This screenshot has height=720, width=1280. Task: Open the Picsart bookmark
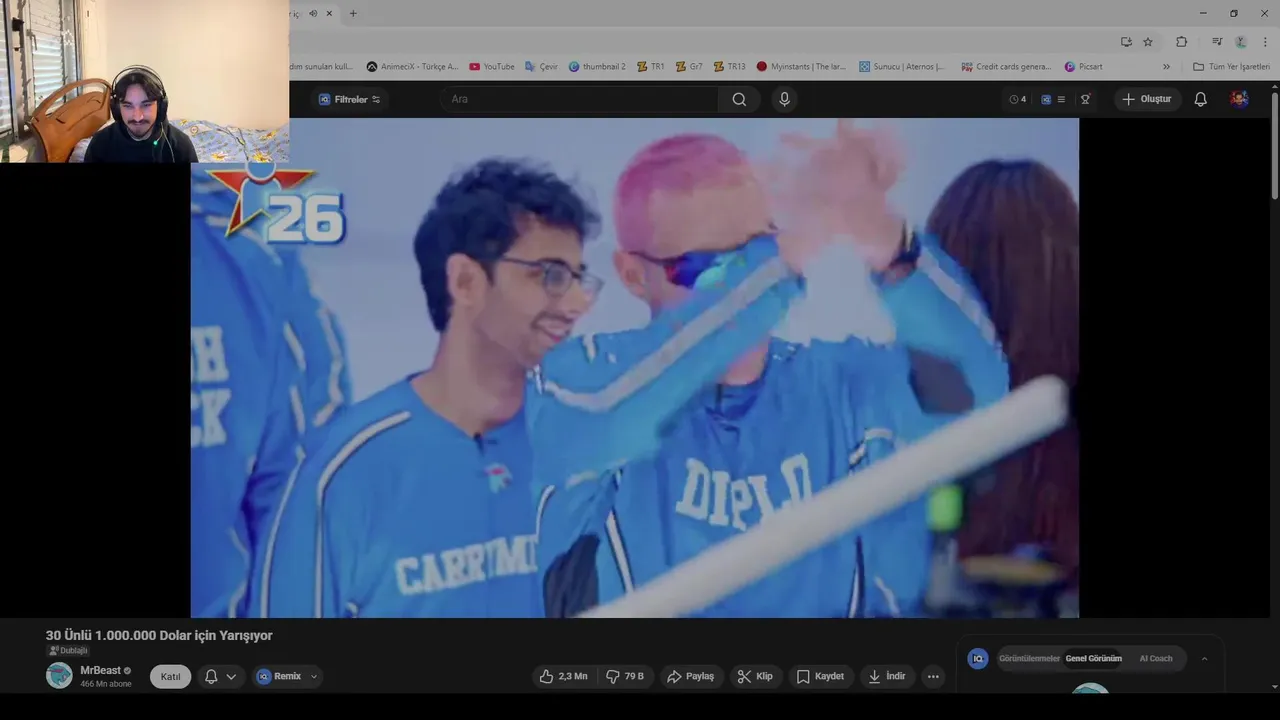coord(1084,66)
